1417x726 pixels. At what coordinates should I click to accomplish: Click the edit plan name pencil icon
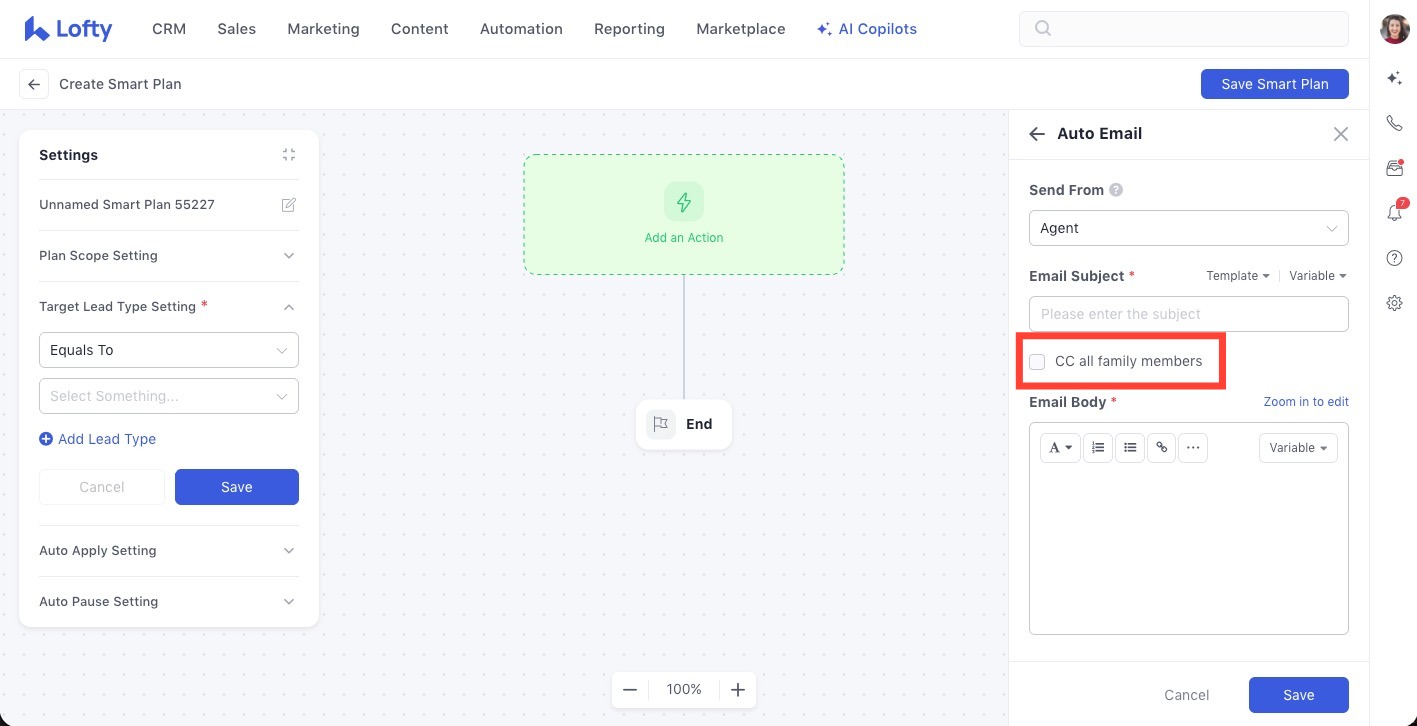(x=288, y=205)
